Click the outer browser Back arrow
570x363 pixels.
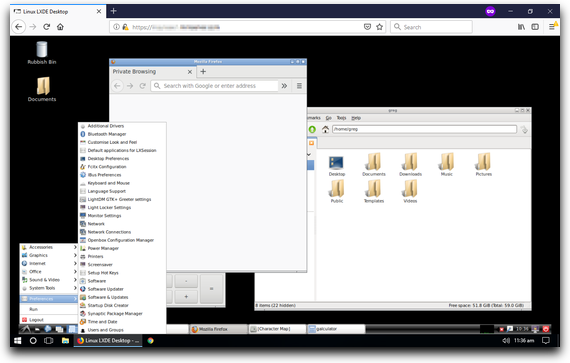(19, 27)
